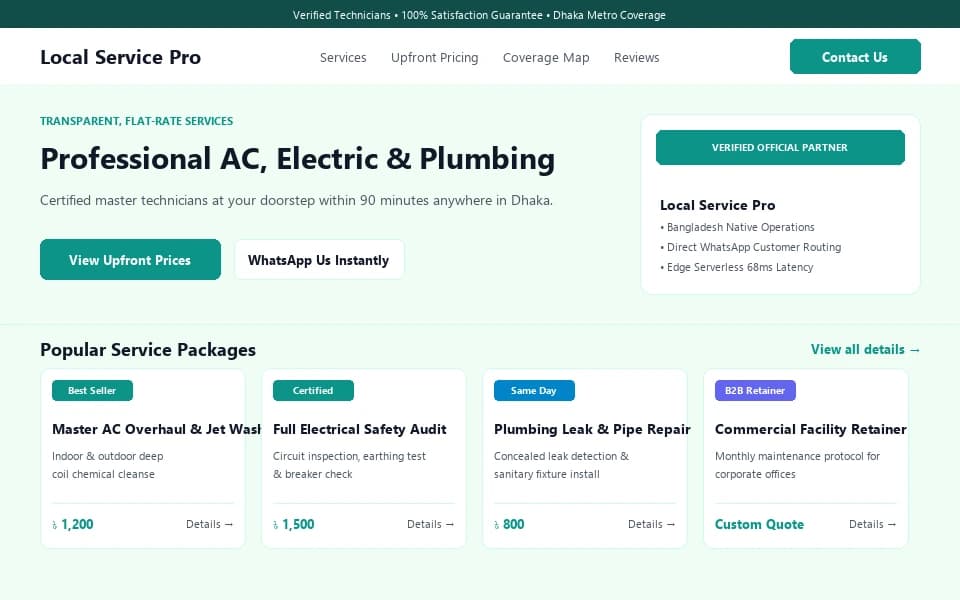This screenshot has width=960, height=600.
Task: Click the Best Seller badge
Action: (92, 391)
